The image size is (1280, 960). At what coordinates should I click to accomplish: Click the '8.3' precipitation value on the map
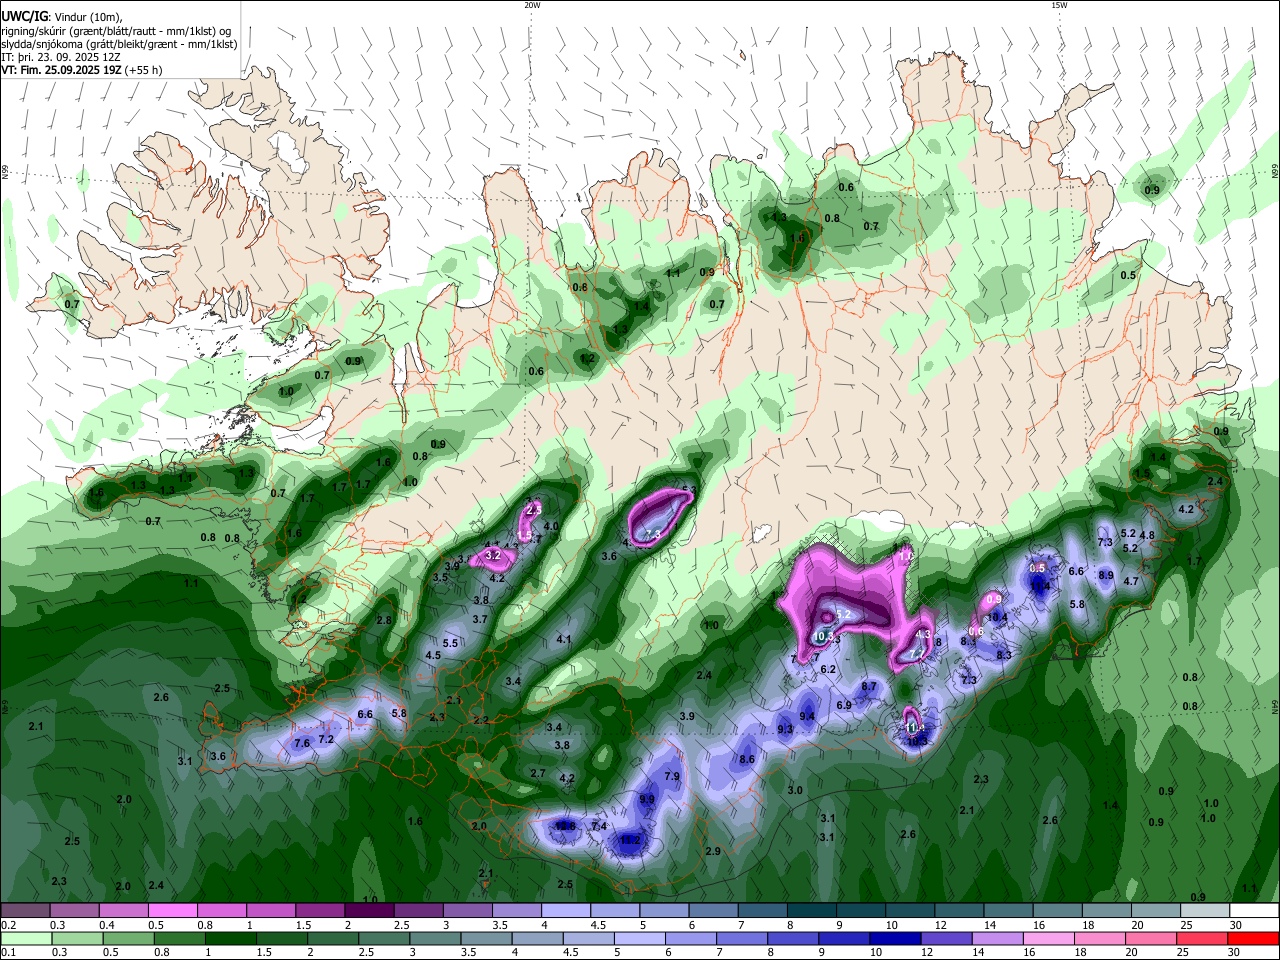click(x=1004, y=655)
